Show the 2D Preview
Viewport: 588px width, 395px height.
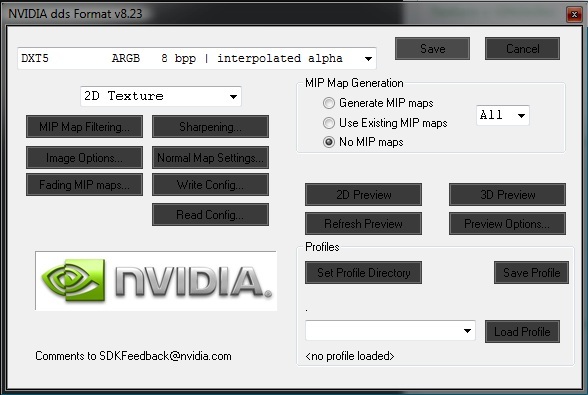coord(363,194)
